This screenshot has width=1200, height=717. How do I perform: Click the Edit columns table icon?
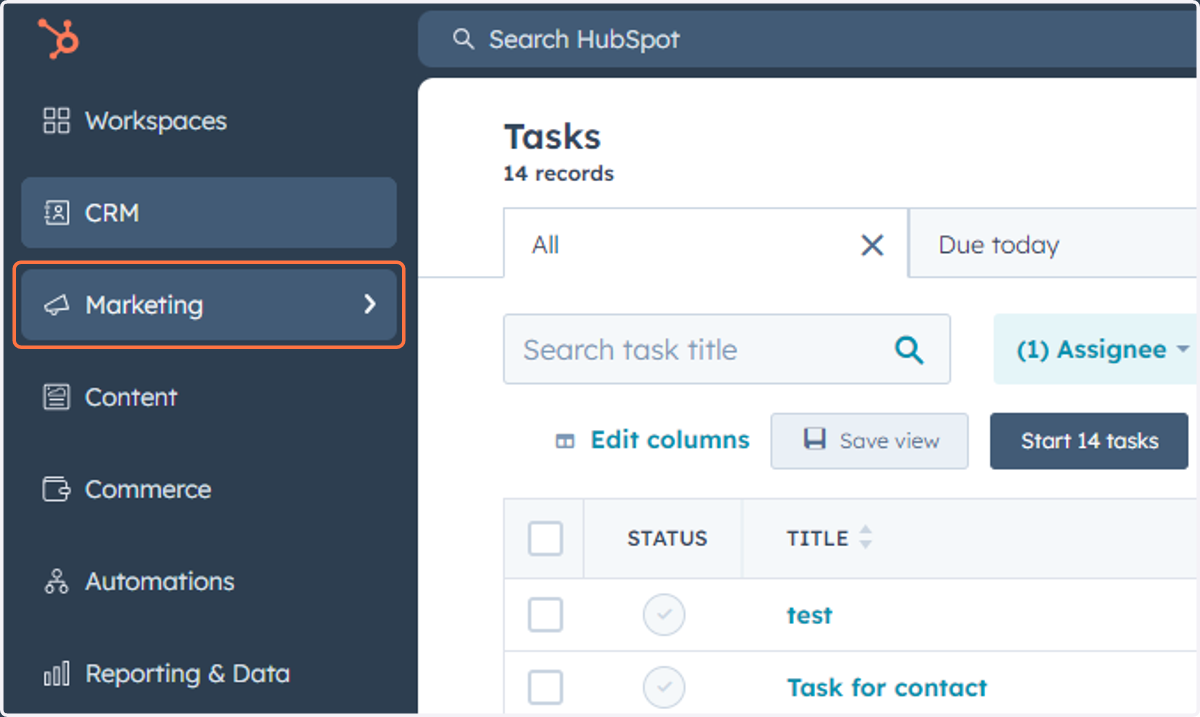coord(565,441)
